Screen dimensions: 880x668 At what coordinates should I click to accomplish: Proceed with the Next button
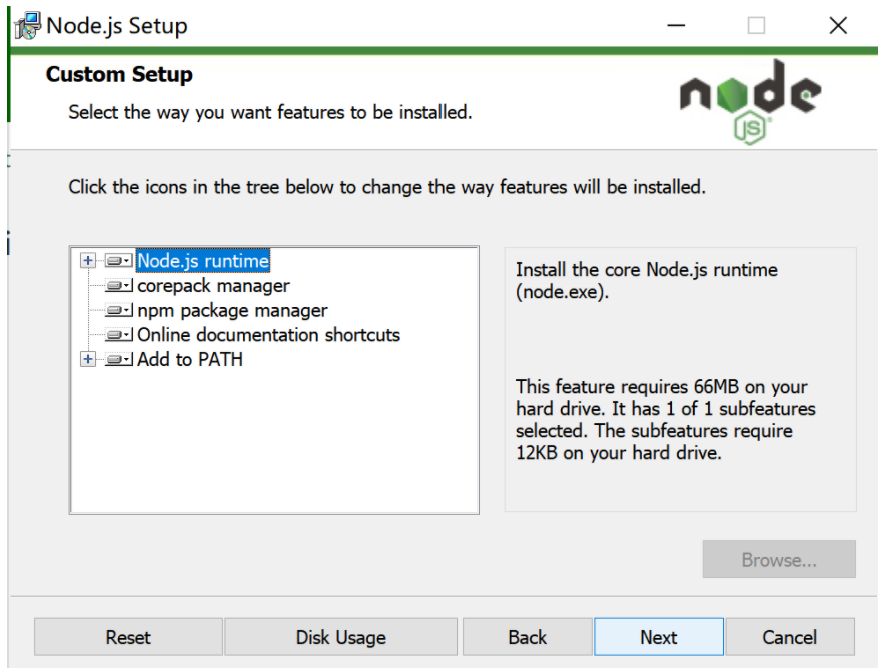[x=659, y=637]
